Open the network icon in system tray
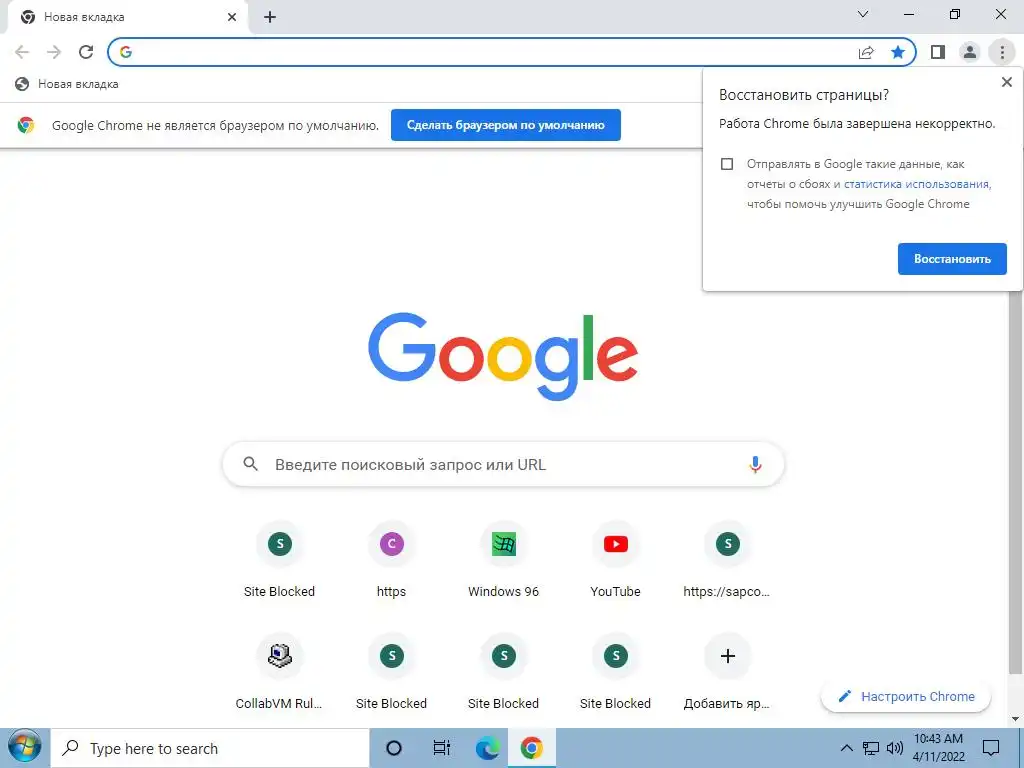 pyautogui.click(x=871, y=748)
